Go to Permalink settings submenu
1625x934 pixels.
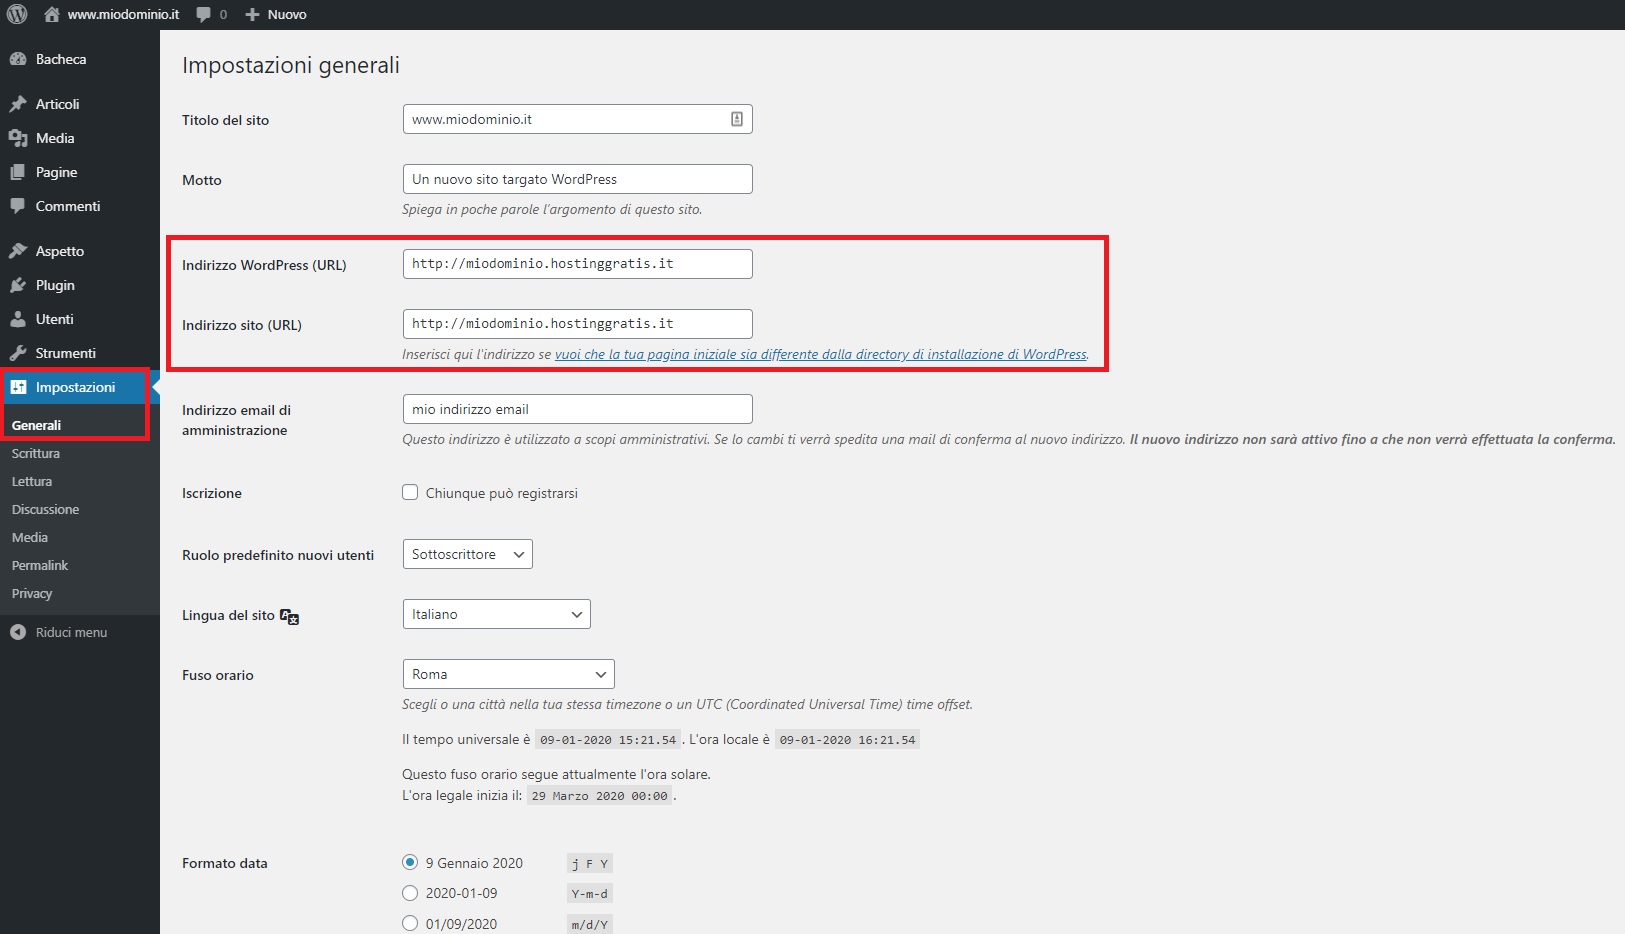40,565
